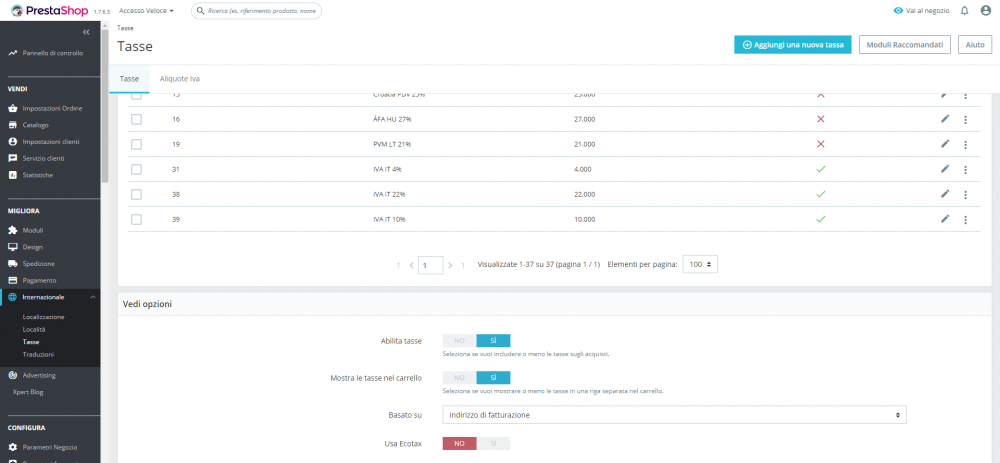Open Advertising in the sidebar
Image resolution: width=1000 pixels, height=463 pixels.
coord(39,375)
